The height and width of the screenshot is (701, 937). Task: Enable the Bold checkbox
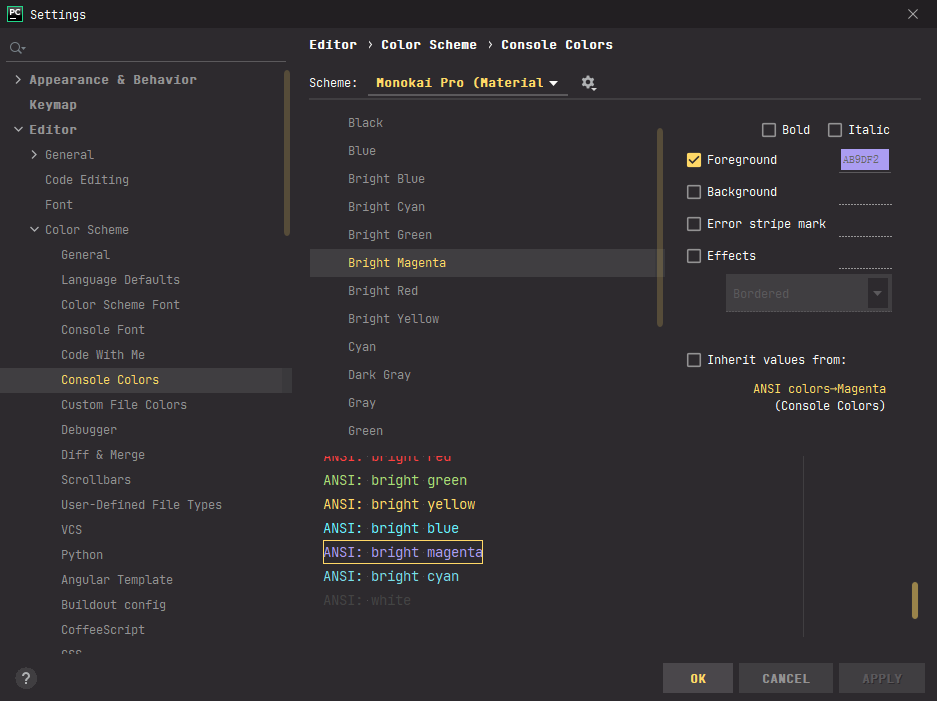pos(769,130)
